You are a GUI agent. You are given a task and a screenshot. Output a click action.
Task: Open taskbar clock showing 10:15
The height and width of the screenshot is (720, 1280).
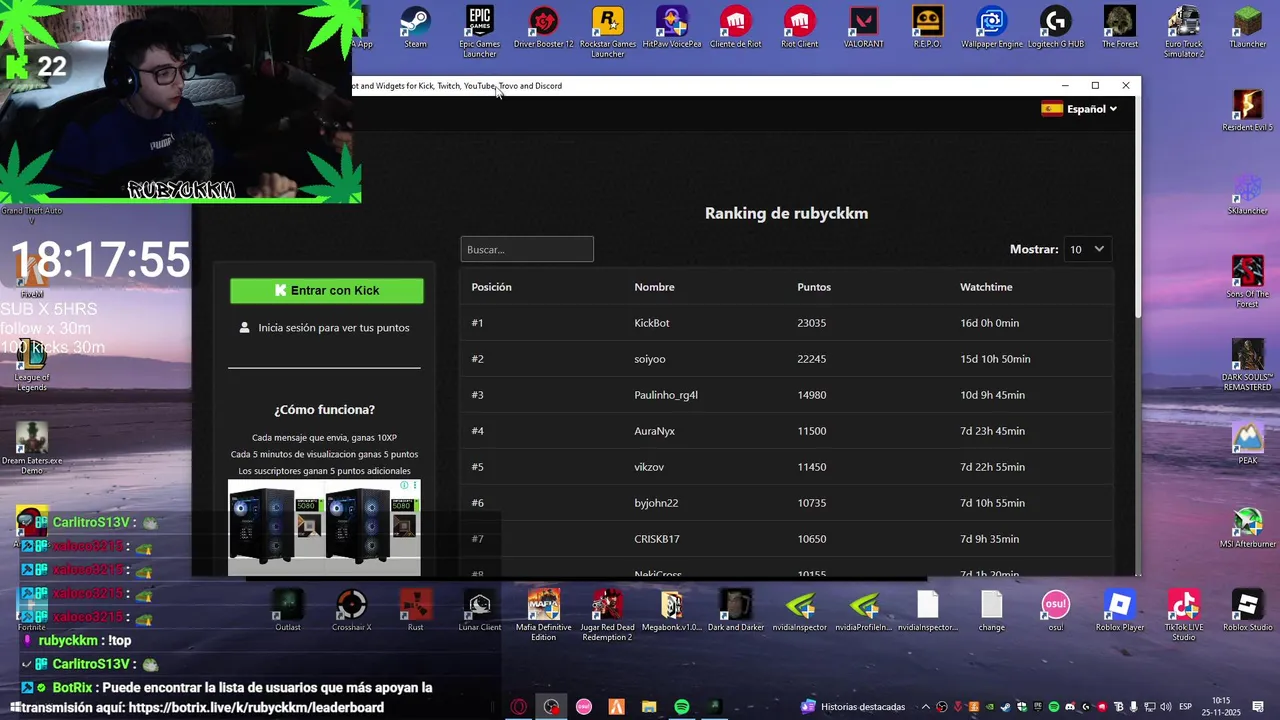click(1221, 707)
